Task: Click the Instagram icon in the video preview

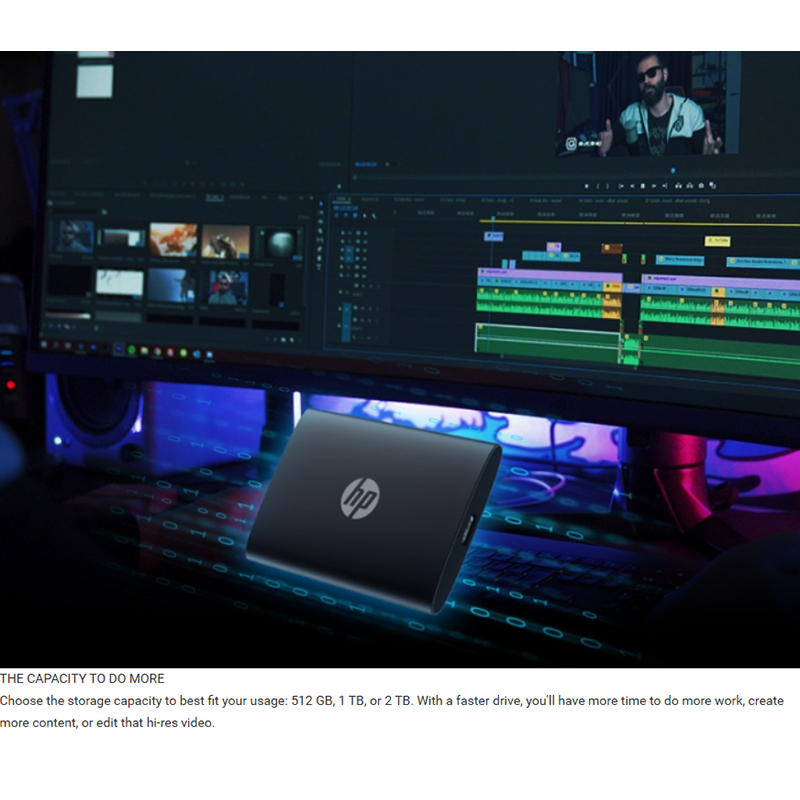Action: pos(571,144)
